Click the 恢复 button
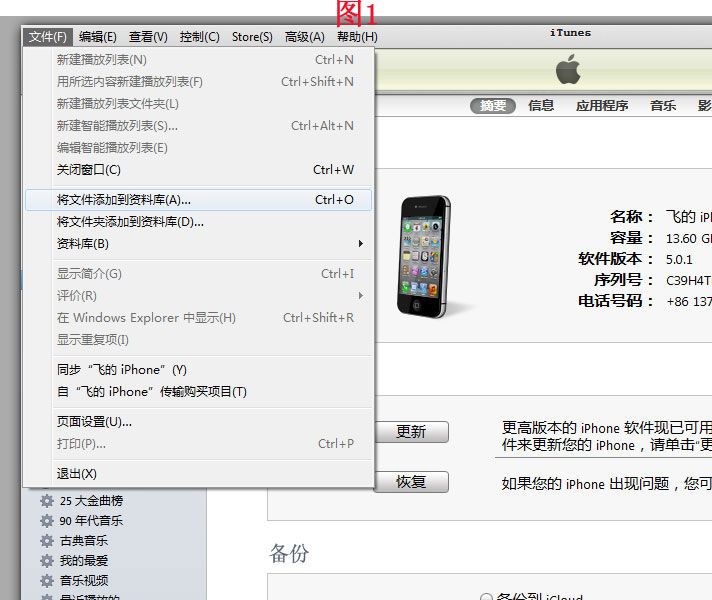 click(410, 482)
